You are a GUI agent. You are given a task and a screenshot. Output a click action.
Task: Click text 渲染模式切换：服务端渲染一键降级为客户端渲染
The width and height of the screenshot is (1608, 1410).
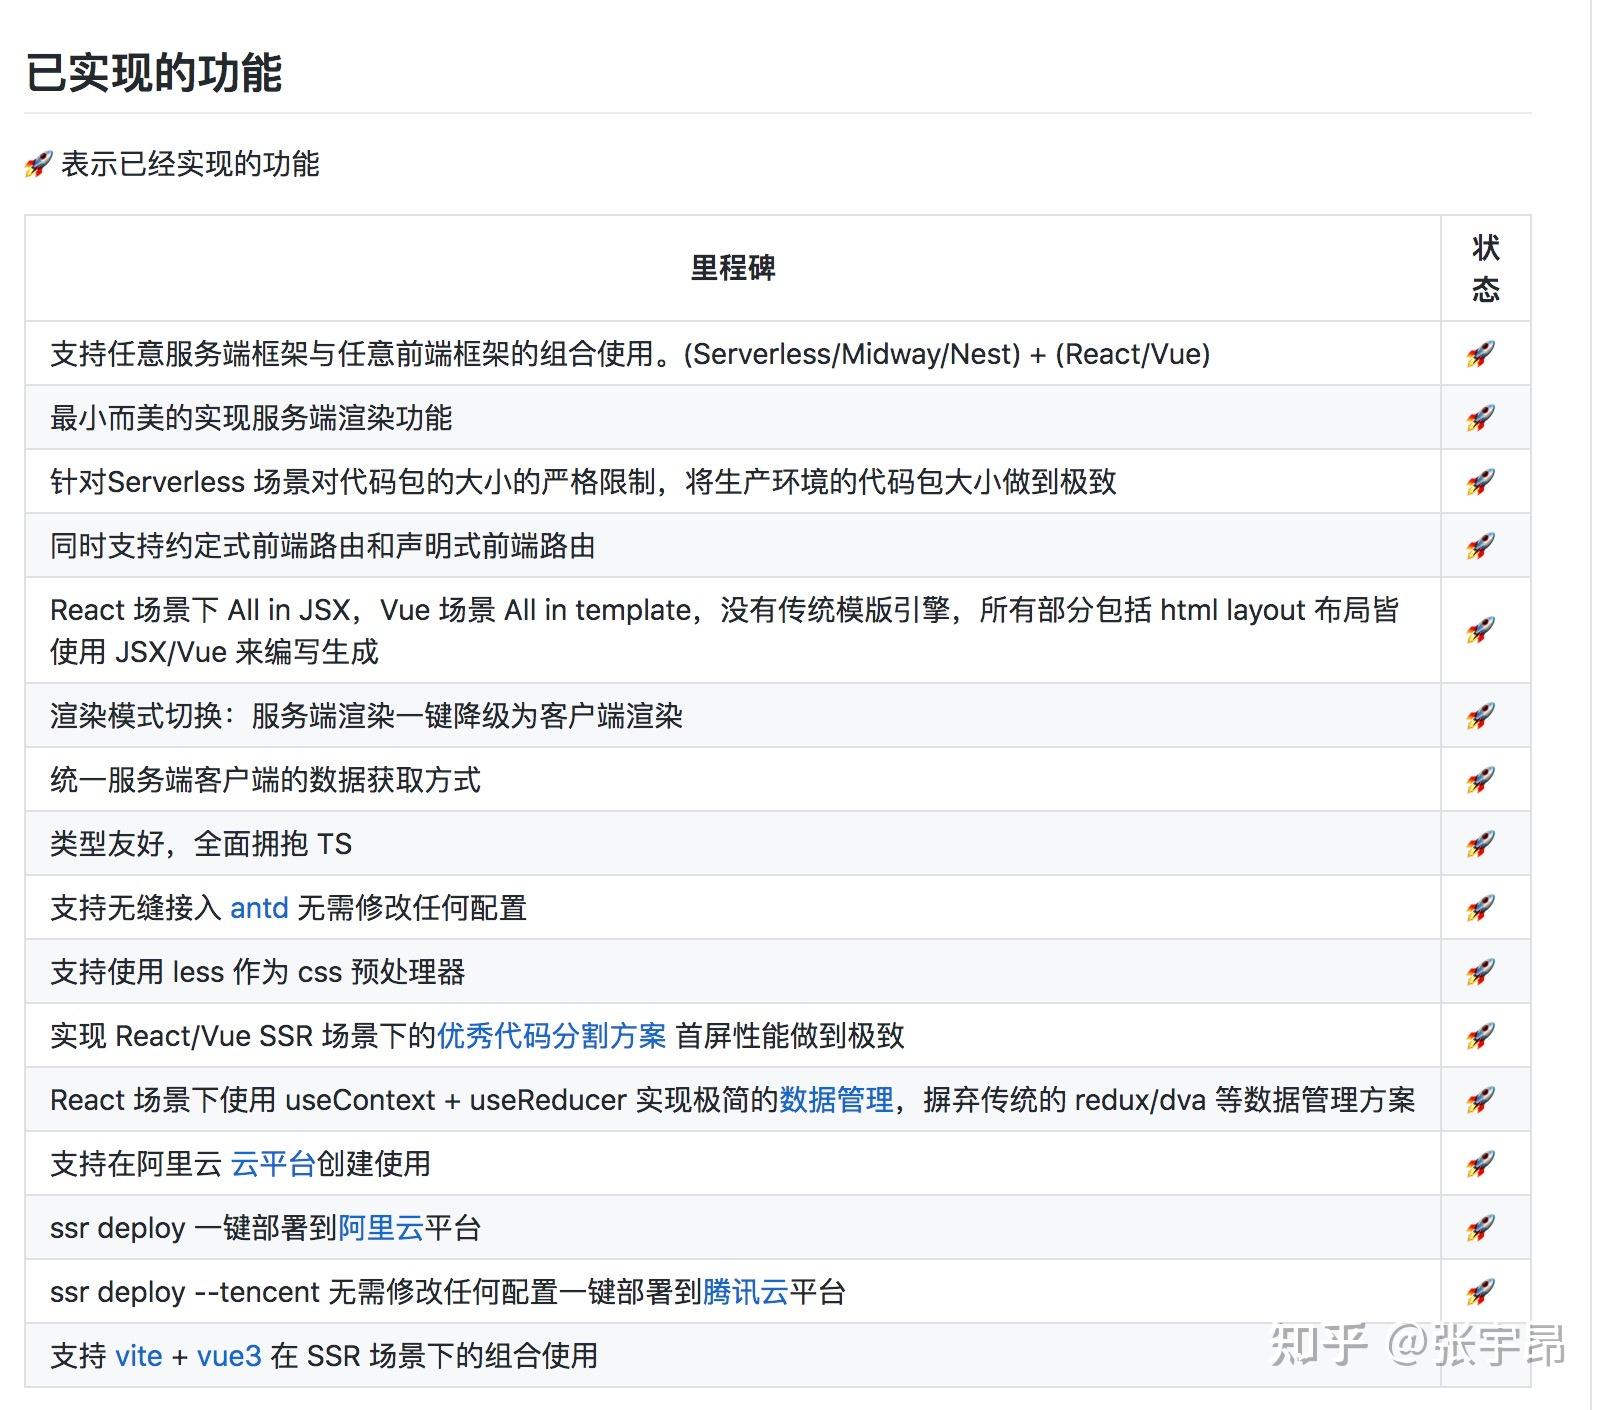(366, 716)
